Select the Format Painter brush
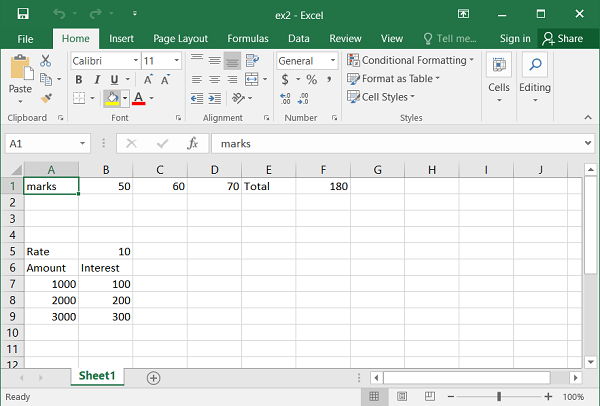 click(46, 98)
